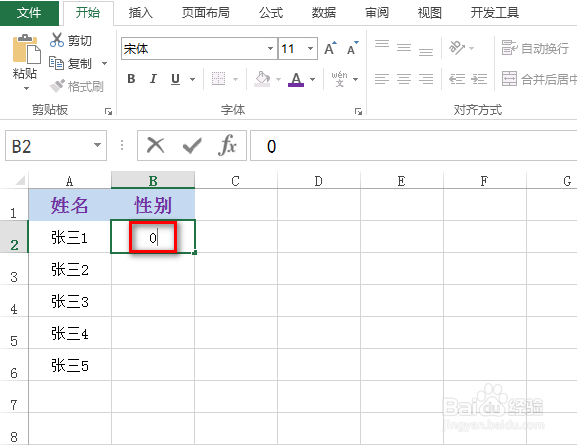Screen dimensions: 577x445
Task: Toggle wrap text 自动换行
Action: coord(536,48)
